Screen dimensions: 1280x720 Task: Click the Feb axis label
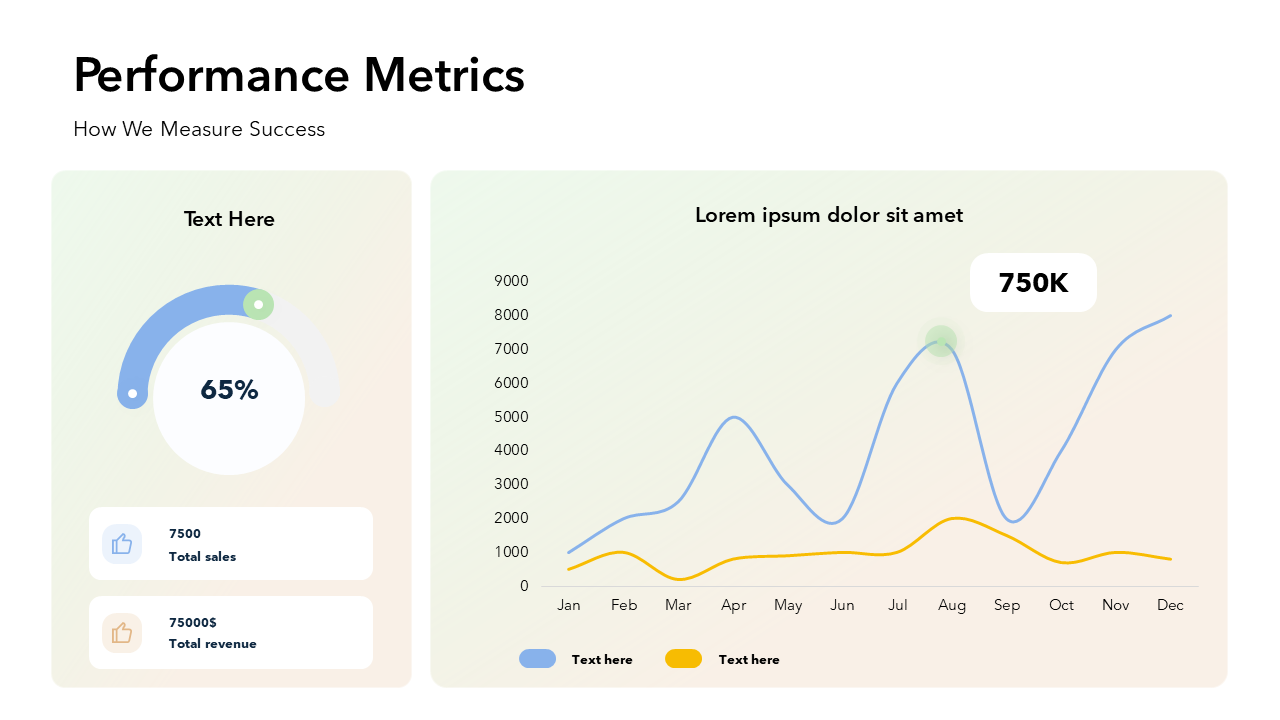click(x=624, y=605)
